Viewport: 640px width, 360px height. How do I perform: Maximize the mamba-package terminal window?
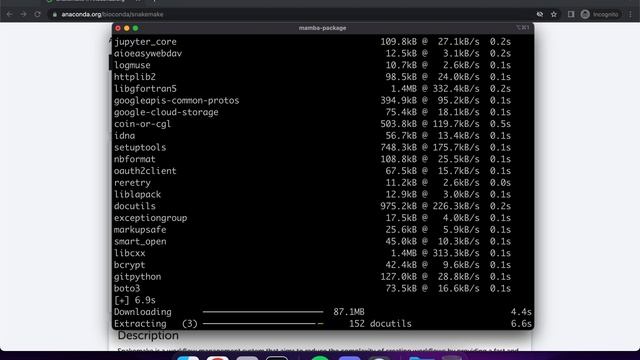click(136, 28)
